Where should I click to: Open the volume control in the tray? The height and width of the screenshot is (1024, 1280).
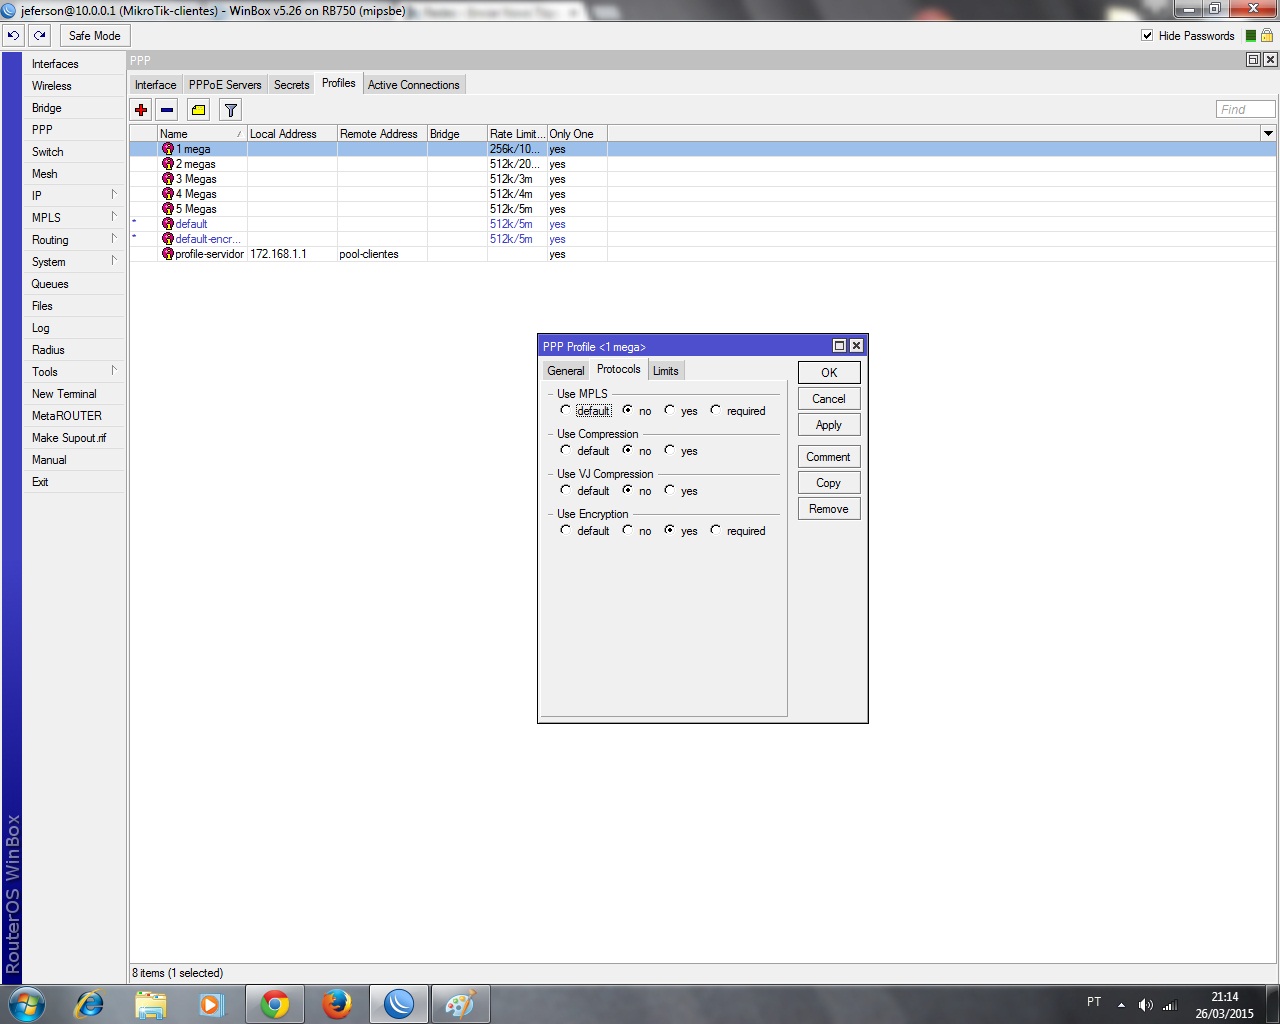(x=1146, y=1005)
